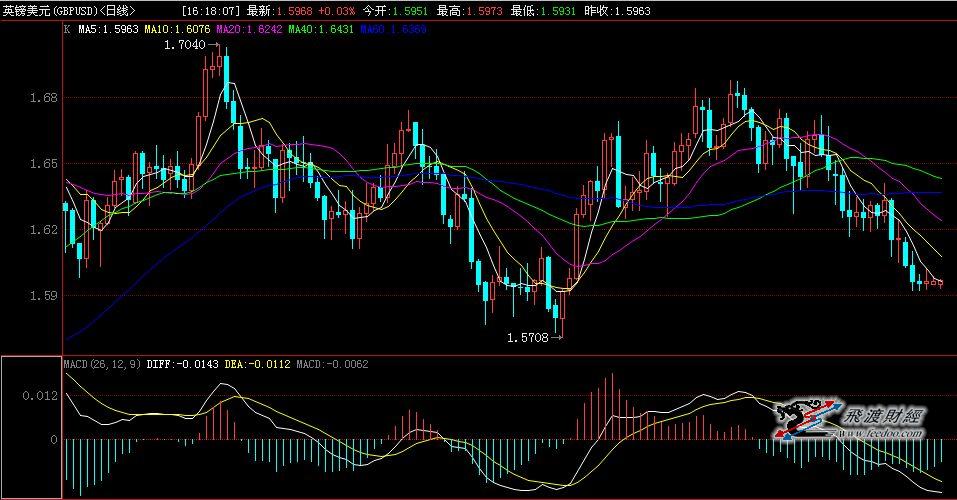
Task: Select the MACD(26,12,9) indicator title
Action: [102, 364]
